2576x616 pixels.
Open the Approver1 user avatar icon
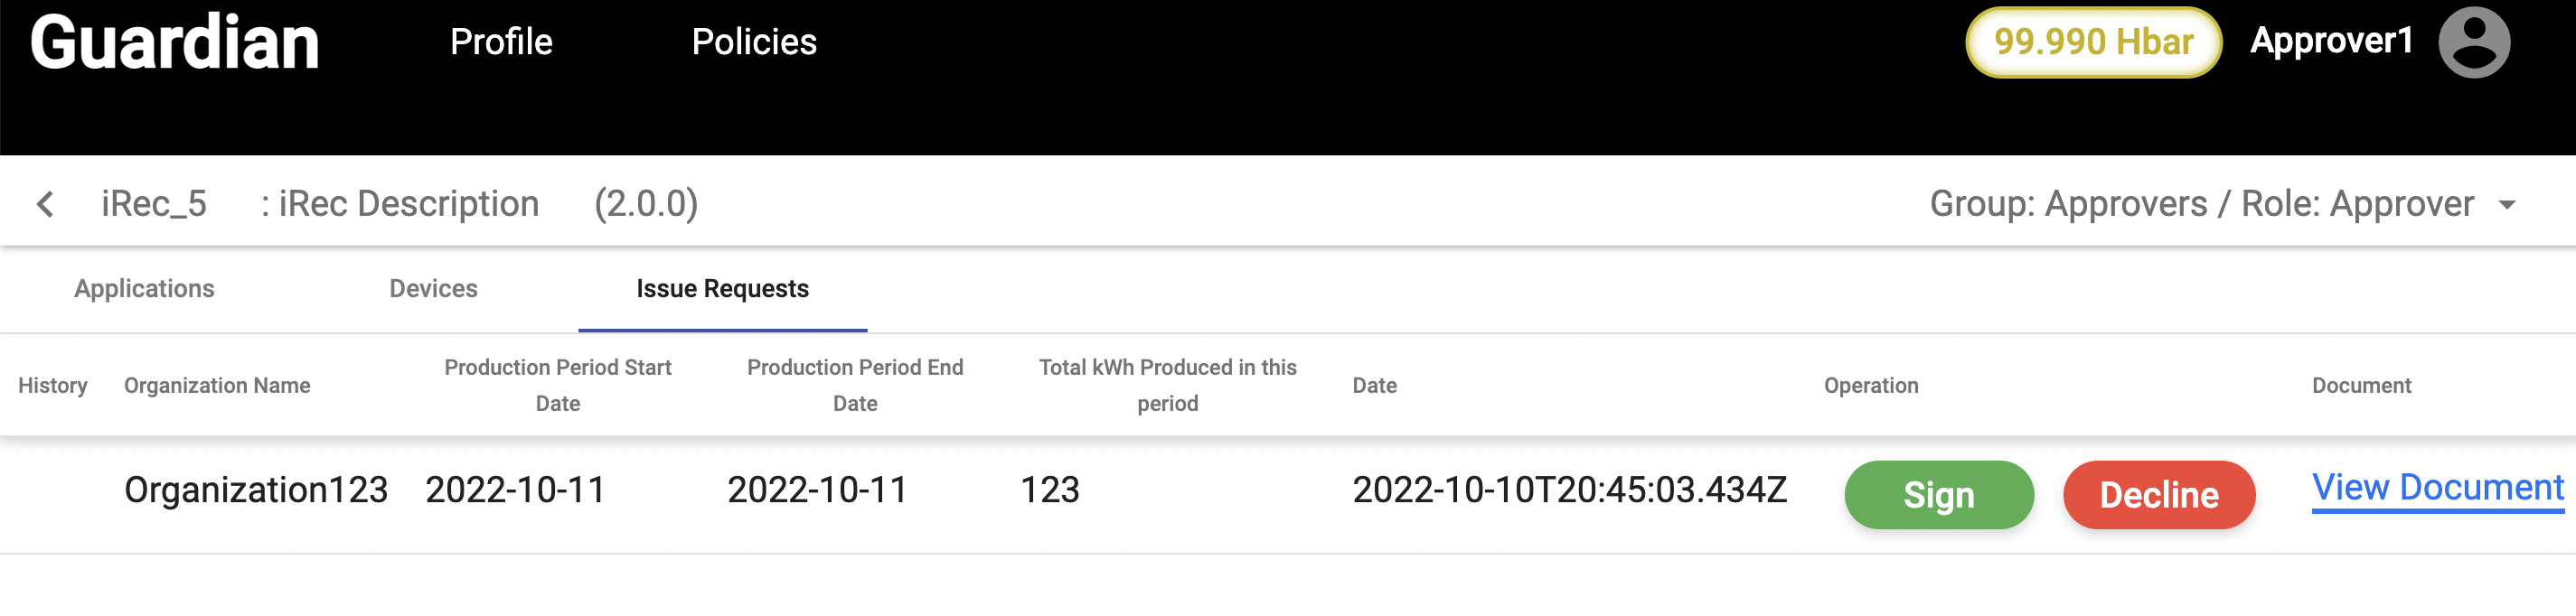pyautogui.click(x=2473, y=42)
